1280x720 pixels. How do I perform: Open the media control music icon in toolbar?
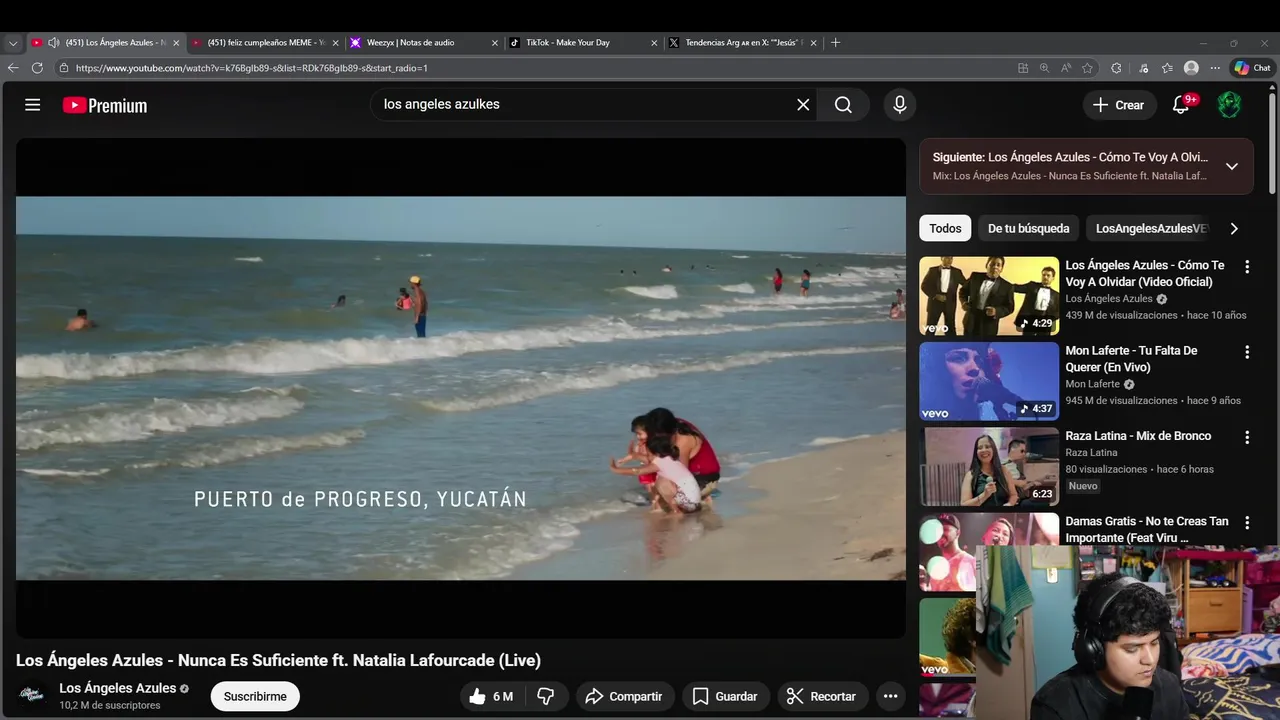(1144, 68)
